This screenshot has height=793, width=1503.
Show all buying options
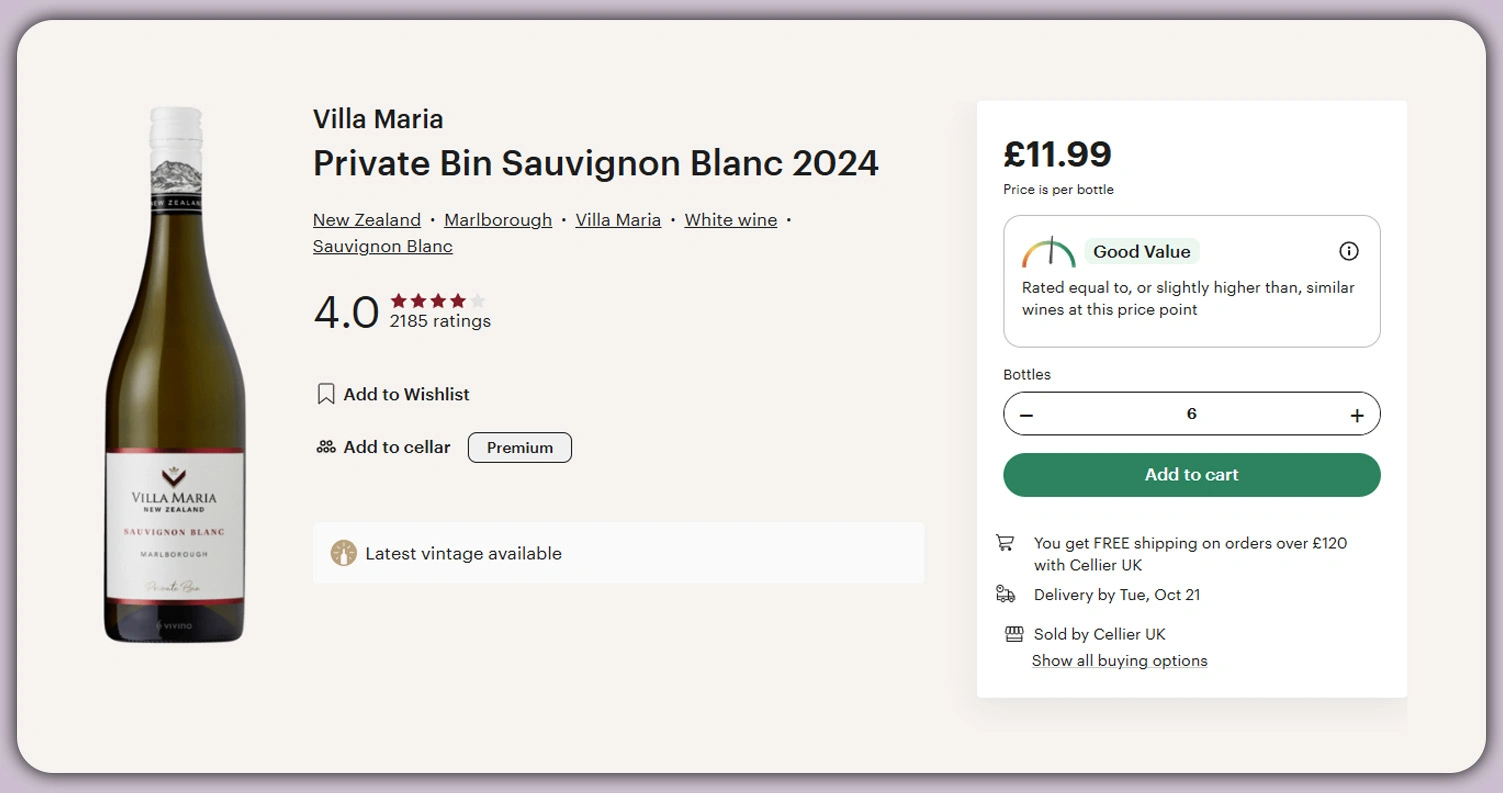coord(1119,661)
